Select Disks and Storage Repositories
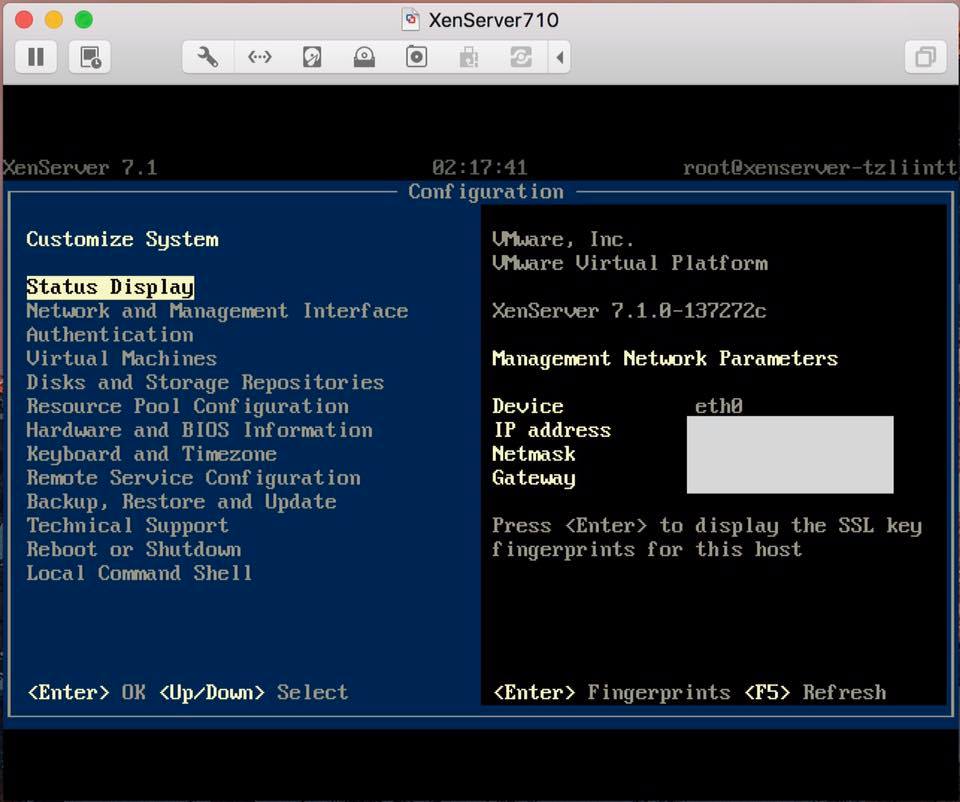 click(205, 383)
